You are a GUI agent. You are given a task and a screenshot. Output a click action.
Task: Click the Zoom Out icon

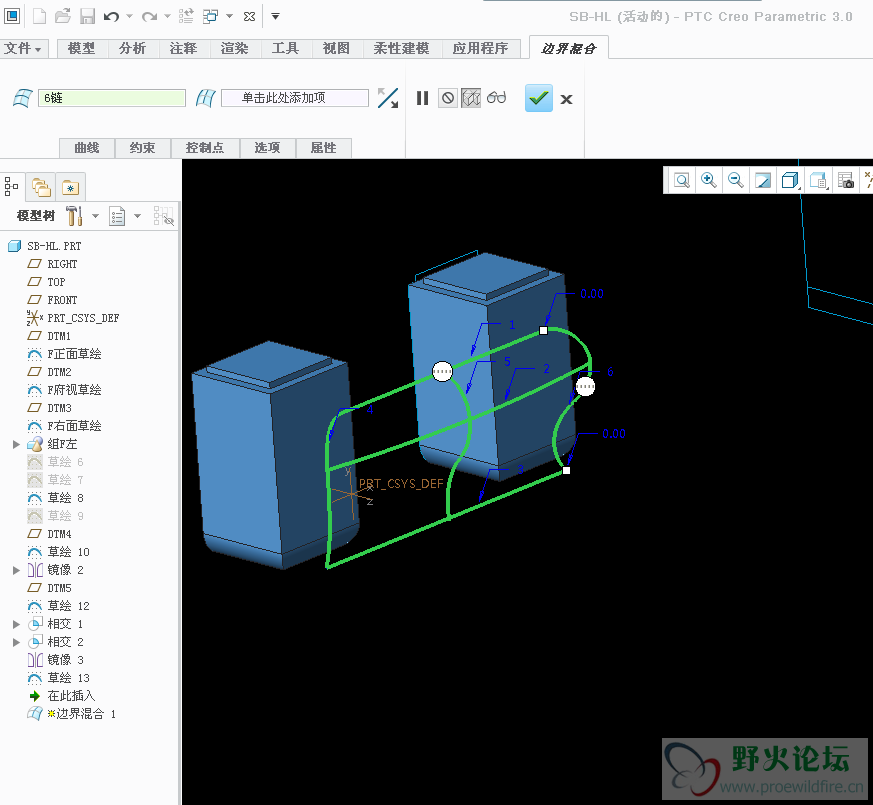click(x=736, y=180)
